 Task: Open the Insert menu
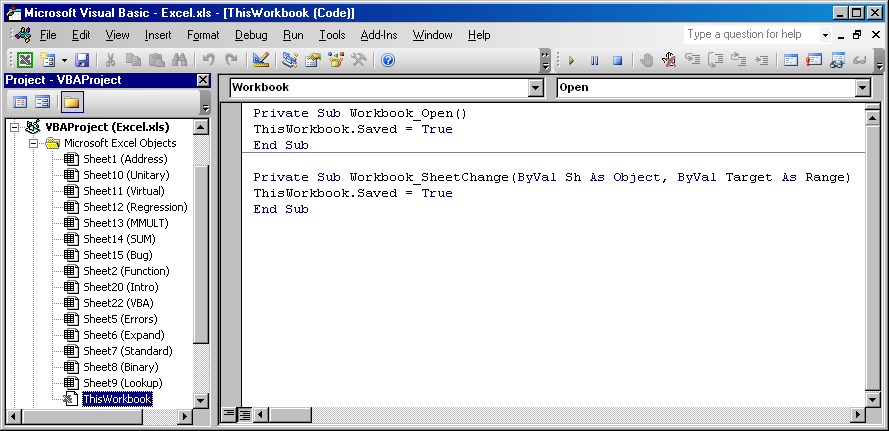158,35
